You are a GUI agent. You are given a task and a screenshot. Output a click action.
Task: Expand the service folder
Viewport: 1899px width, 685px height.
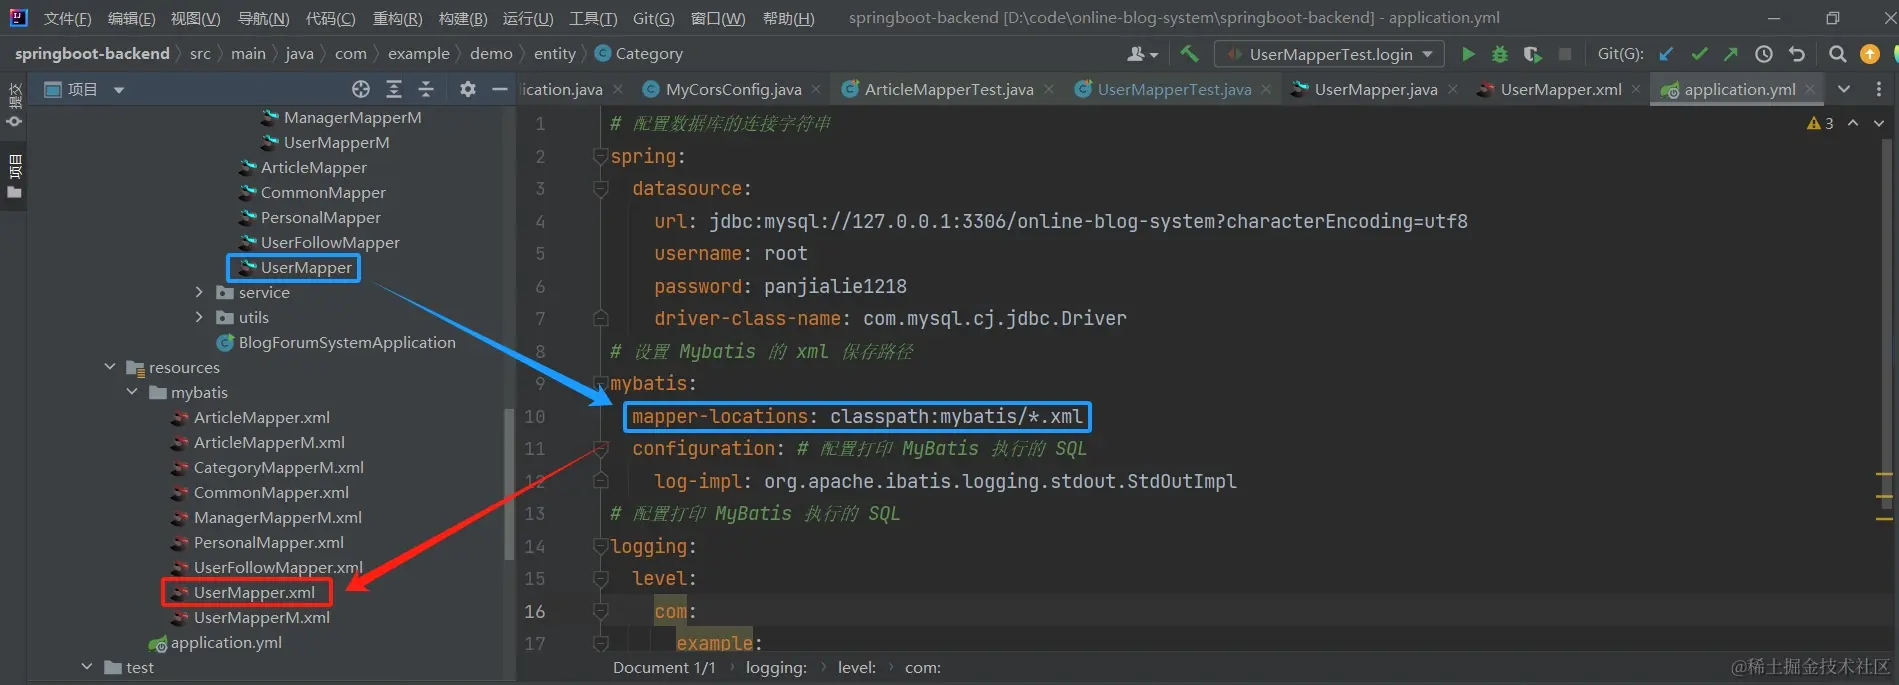click(198, 292)
